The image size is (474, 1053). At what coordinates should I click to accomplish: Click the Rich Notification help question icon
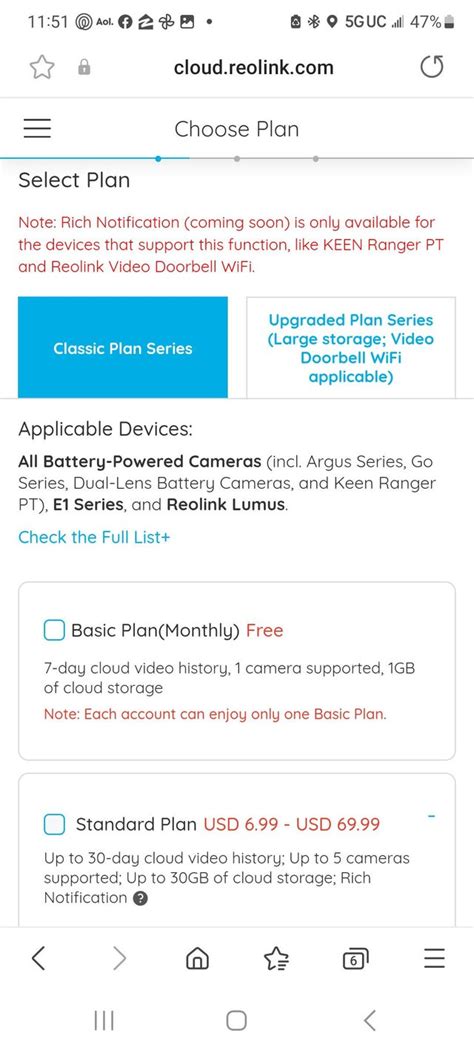click(140, 898)
